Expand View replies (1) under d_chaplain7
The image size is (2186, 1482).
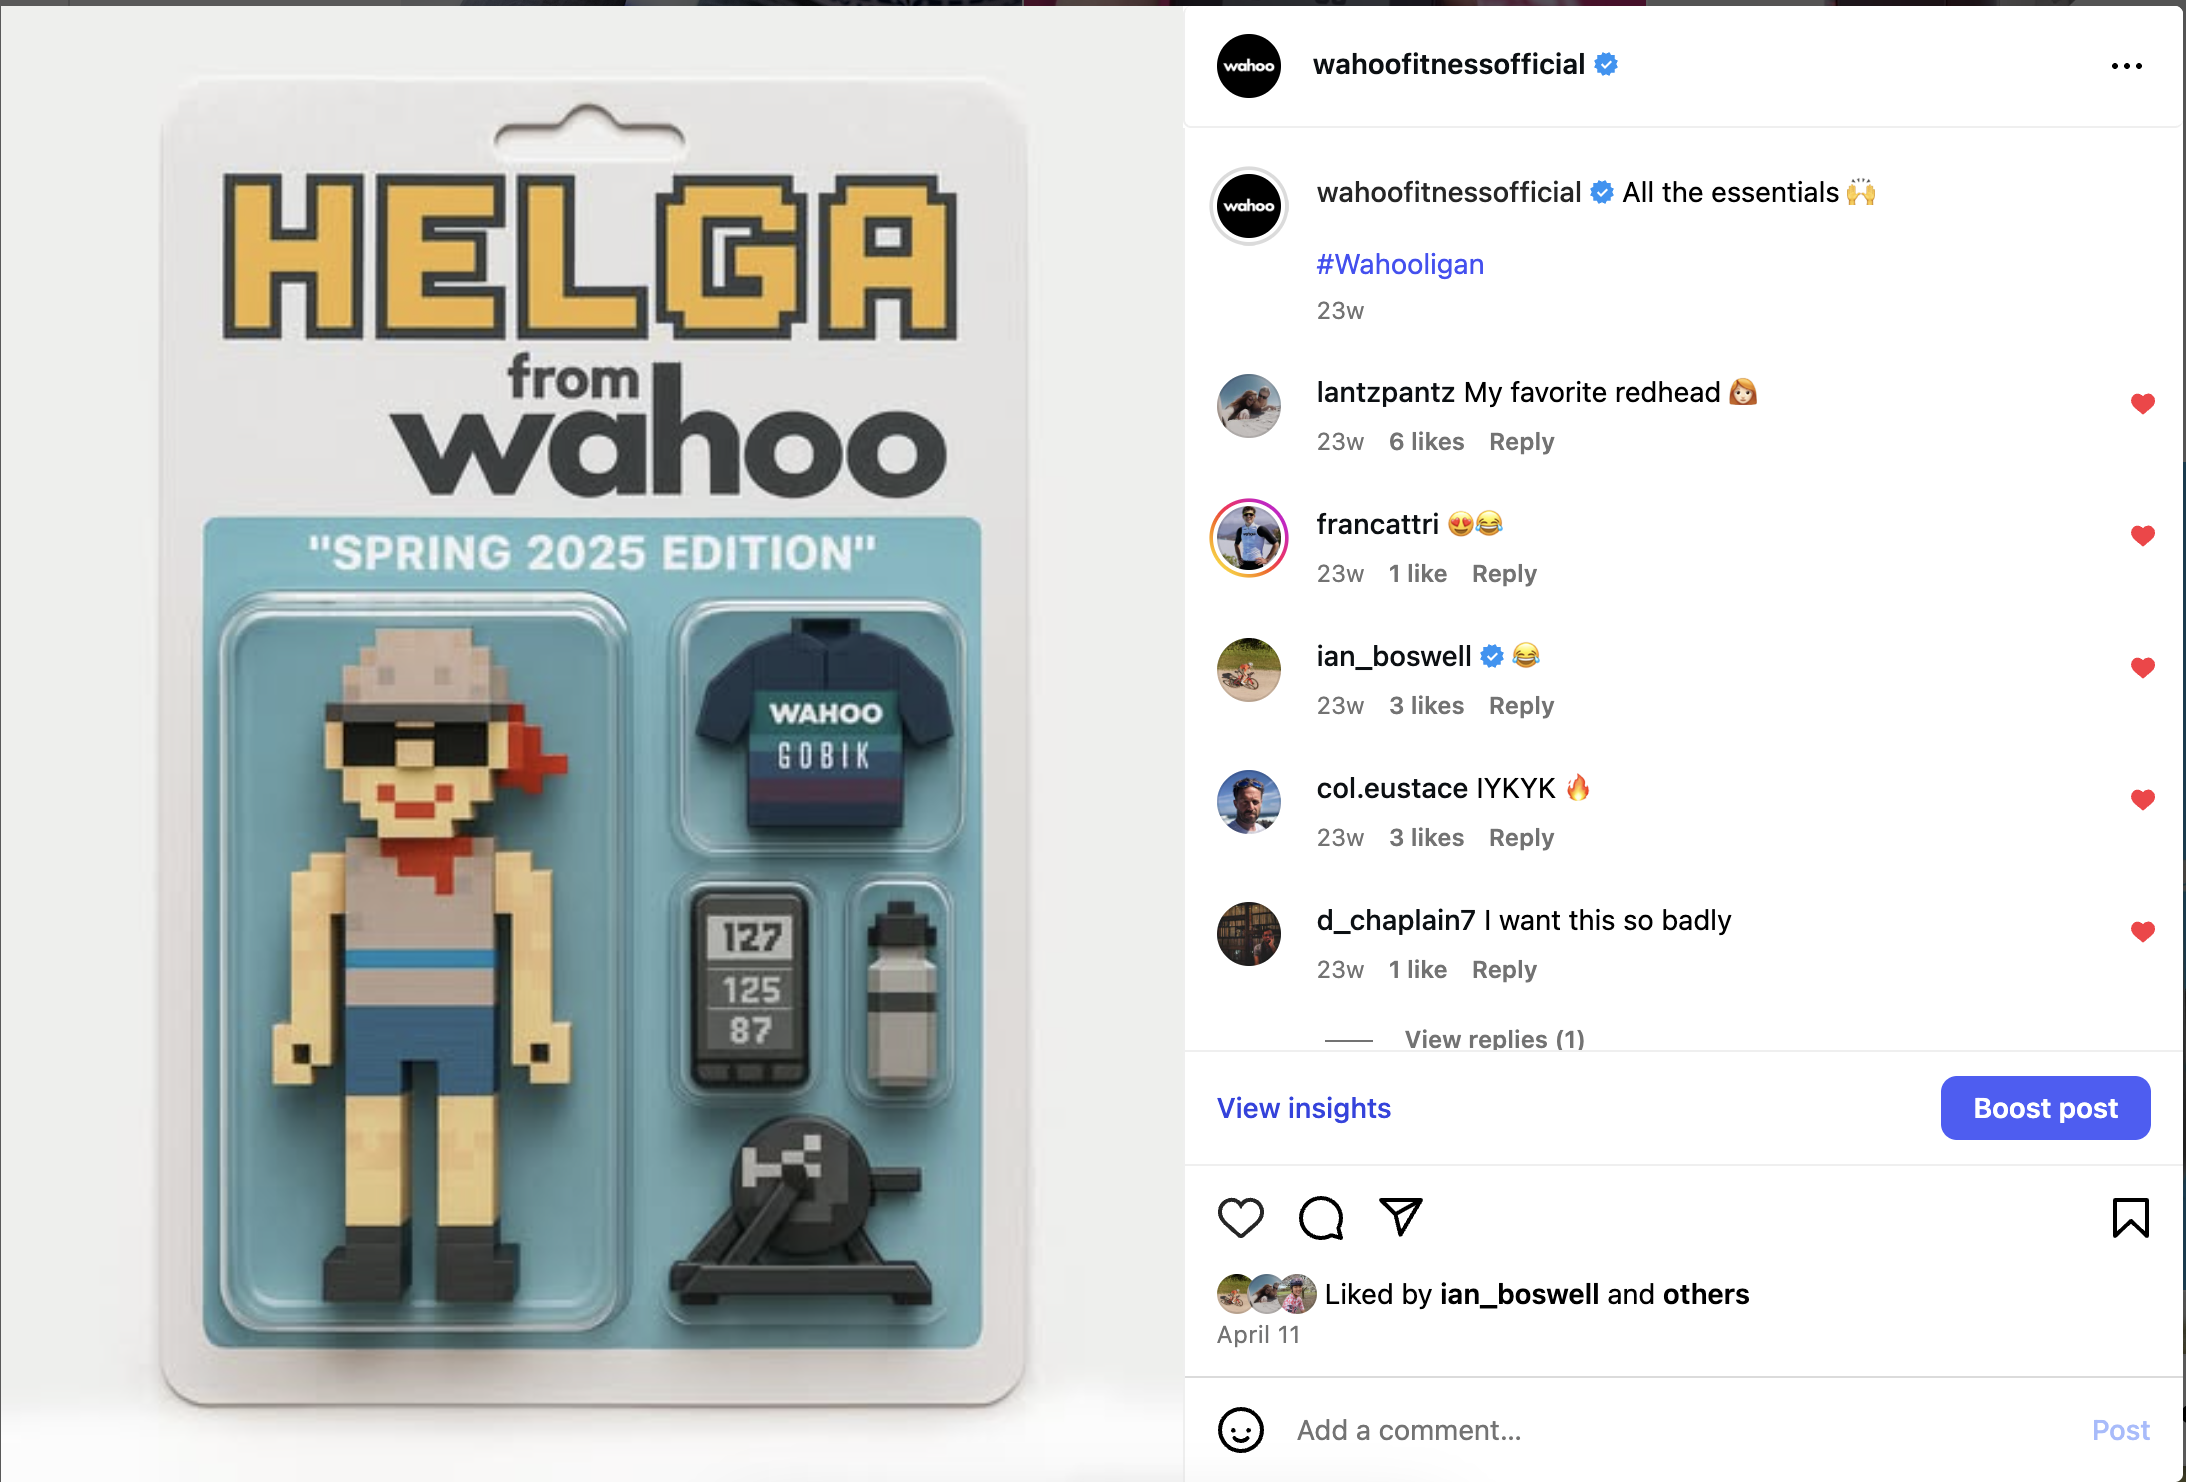click(1494, 1039)
